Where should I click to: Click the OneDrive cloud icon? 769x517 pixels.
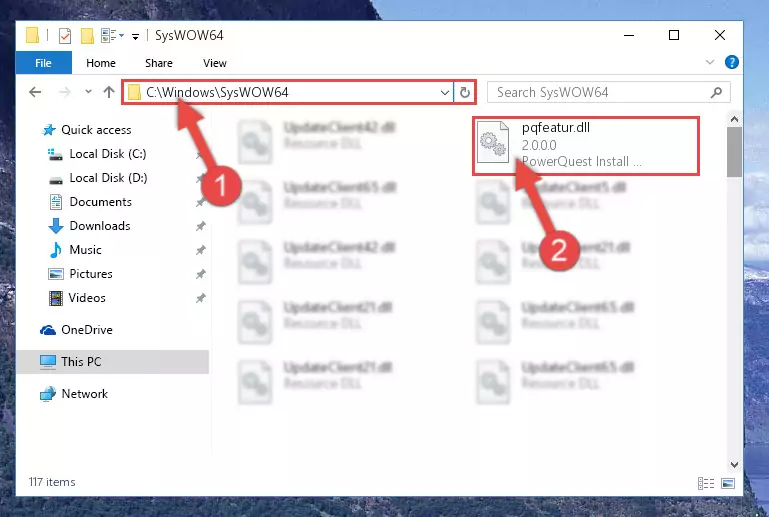[x=48, y=330]
